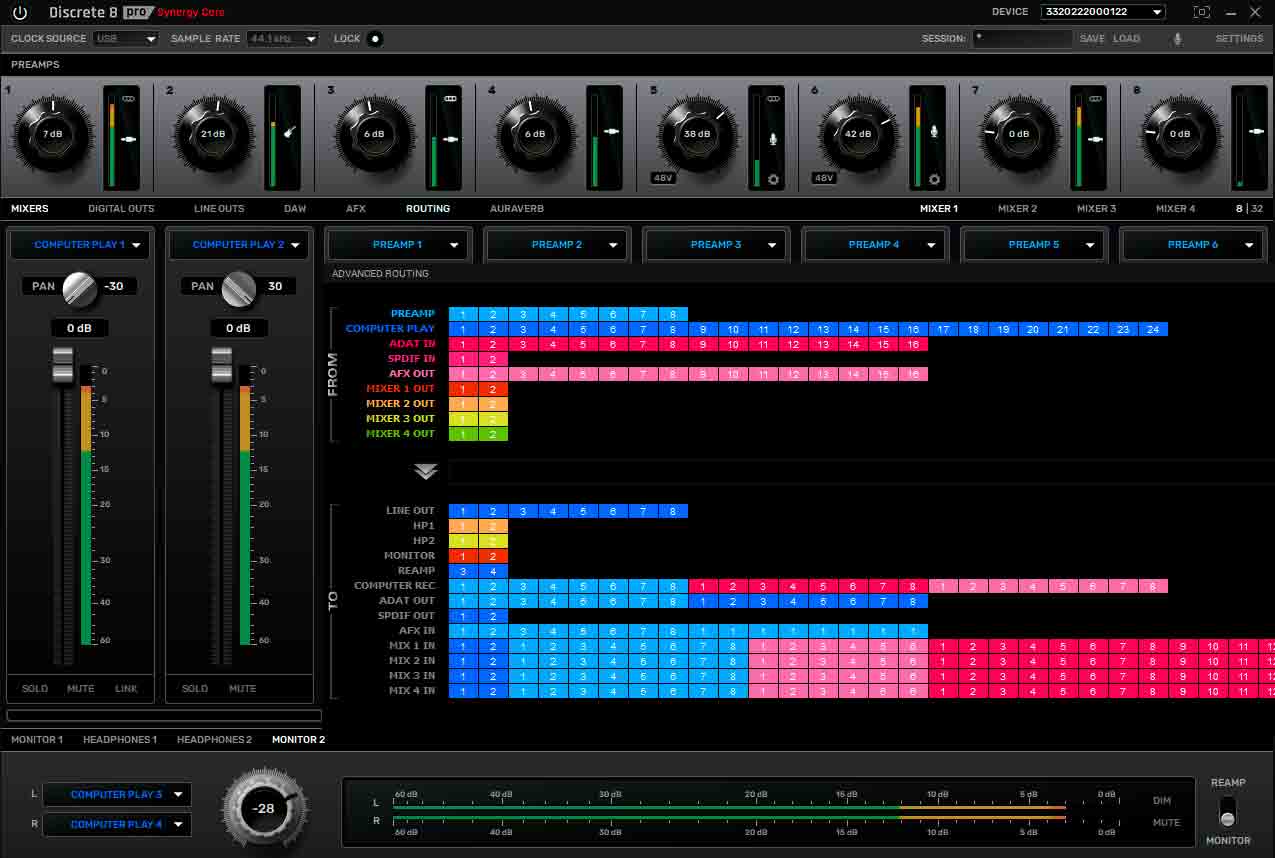Click the microphone input icon on preamp 5

tap(773, 138)
